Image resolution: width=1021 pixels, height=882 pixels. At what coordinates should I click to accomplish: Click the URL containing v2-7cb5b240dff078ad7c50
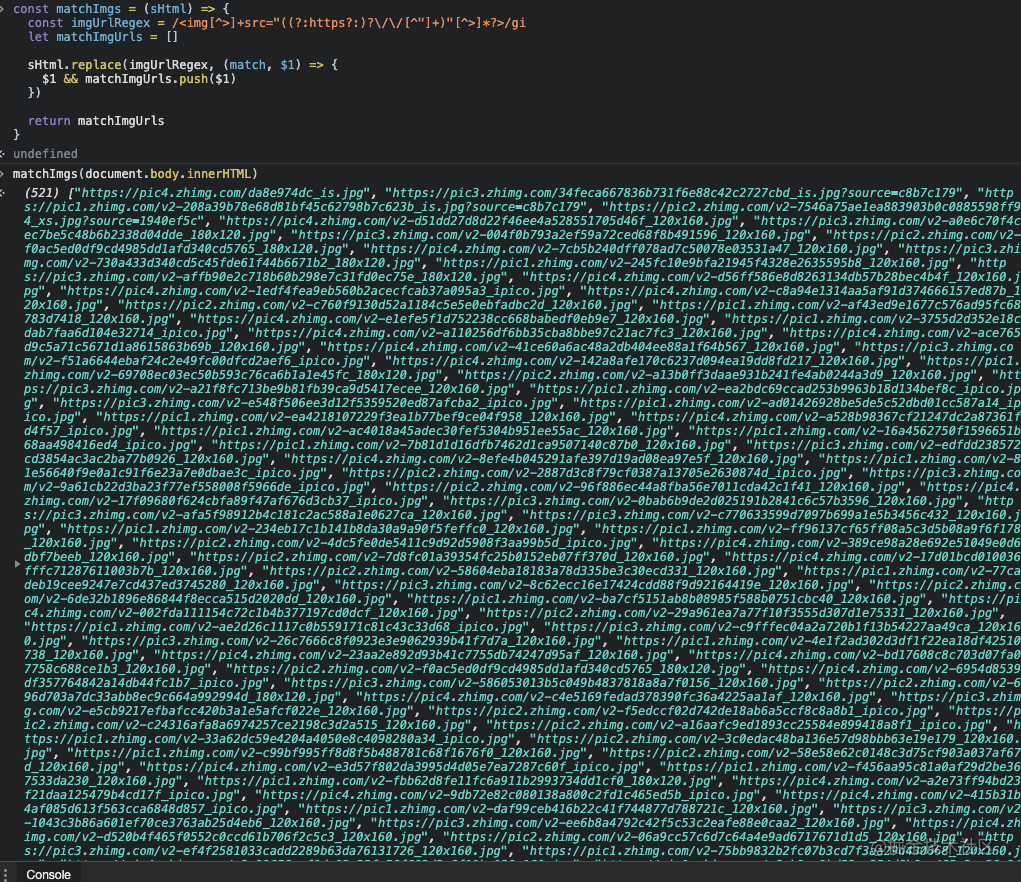point(627,249)
